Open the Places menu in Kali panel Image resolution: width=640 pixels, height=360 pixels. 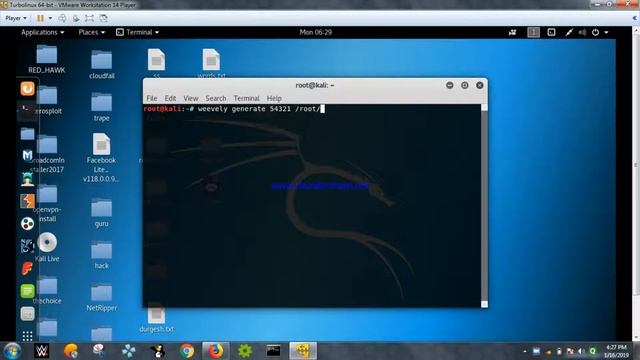coord(91,32)
